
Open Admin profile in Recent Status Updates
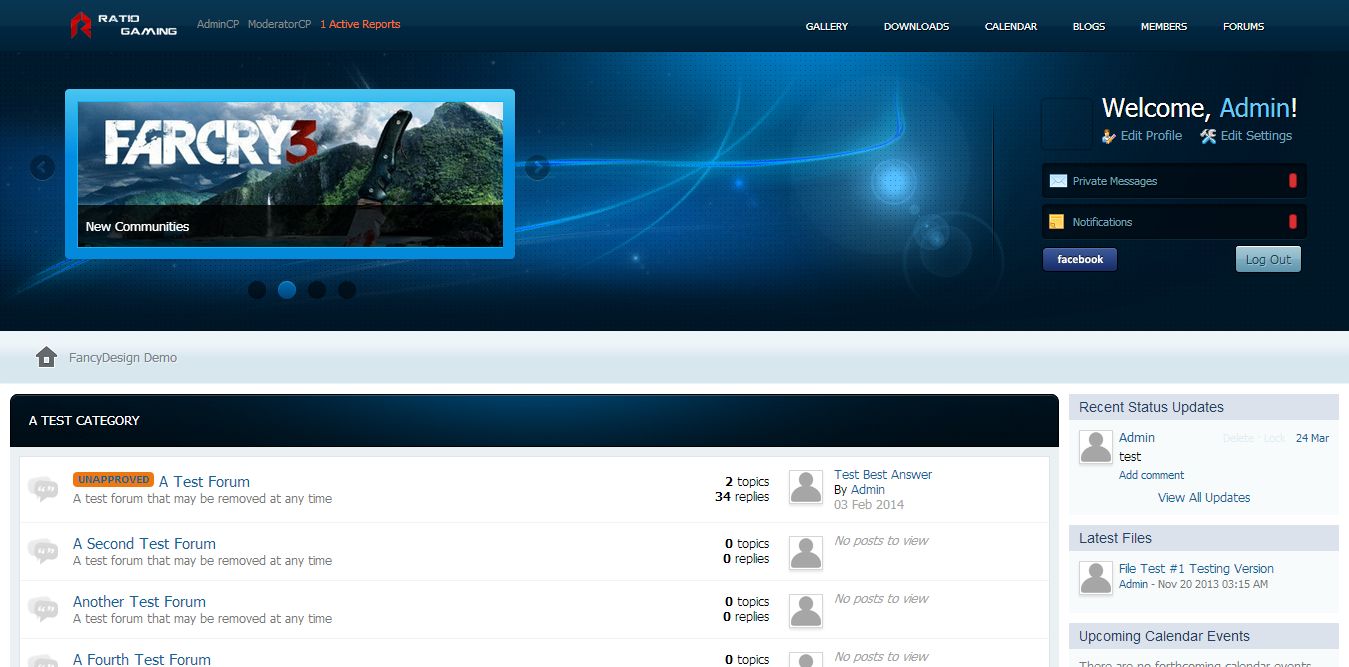click(1137, 438)
